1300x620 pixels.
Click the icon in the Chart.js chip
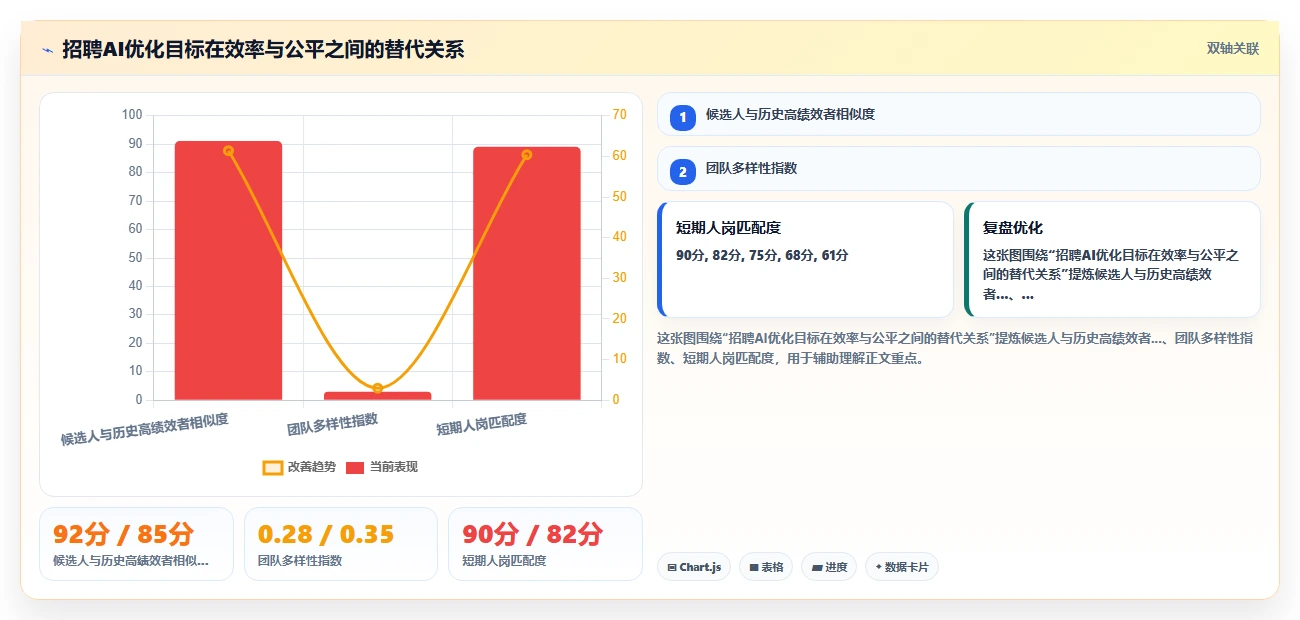coord(672,567)
